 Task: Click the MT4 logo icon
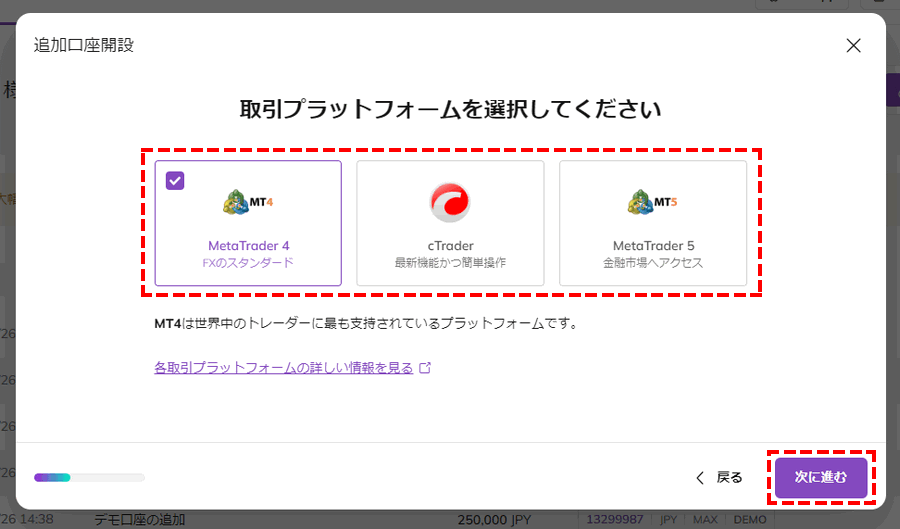[x=248, y=202]
